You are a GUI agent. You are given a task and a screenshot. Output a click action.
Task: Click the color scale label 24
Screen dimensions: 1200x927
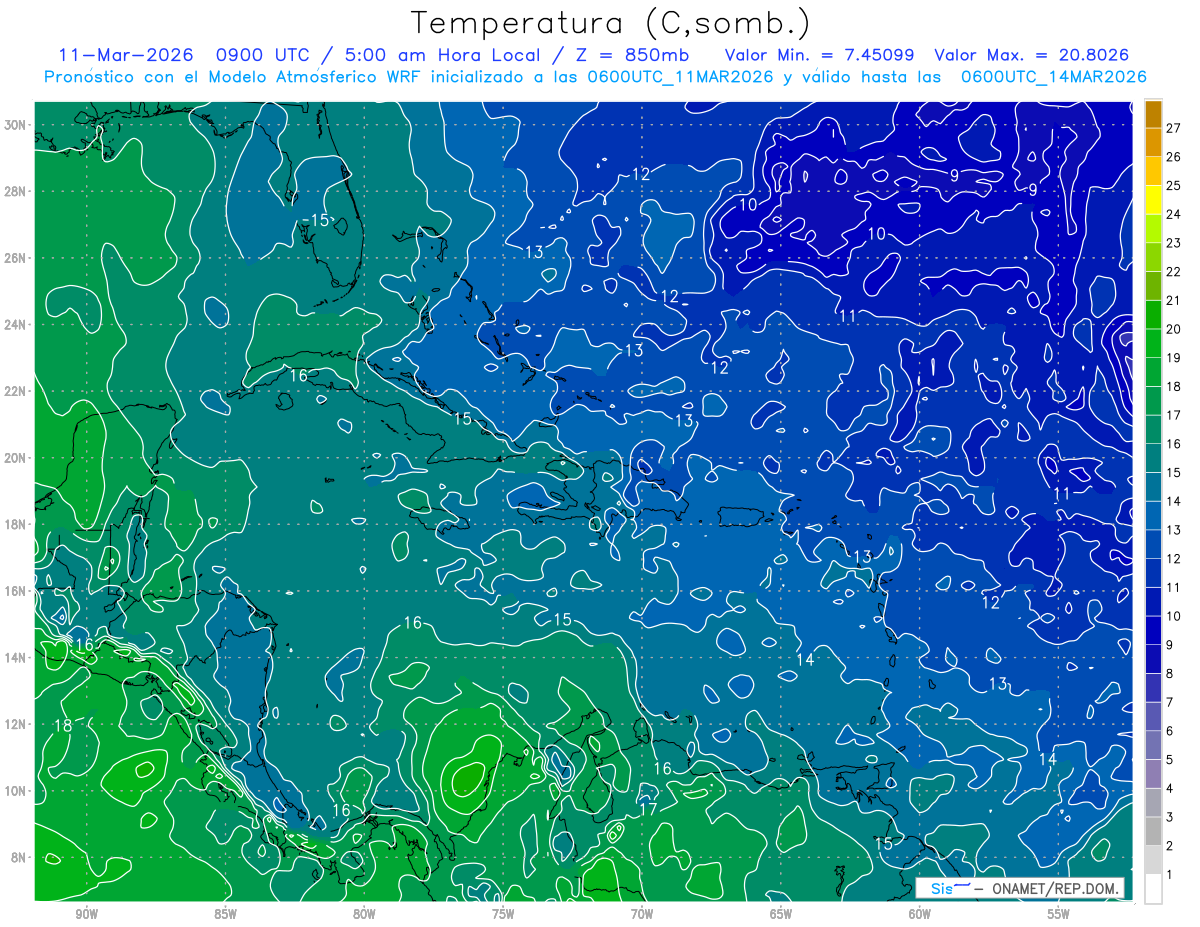pyautogui.click(x=1175, y=214)
